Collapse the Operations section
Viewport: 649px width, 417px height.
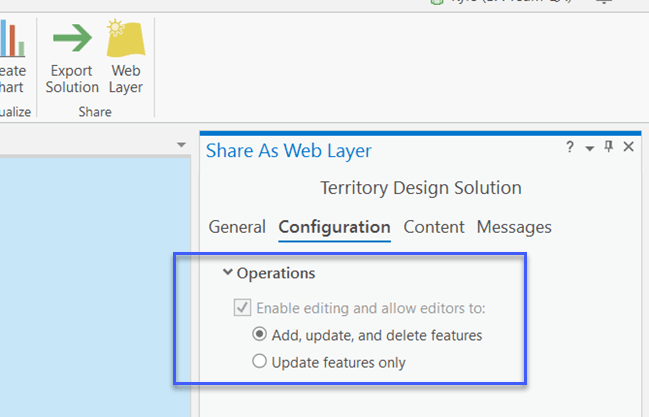click(x=229, y=272)
